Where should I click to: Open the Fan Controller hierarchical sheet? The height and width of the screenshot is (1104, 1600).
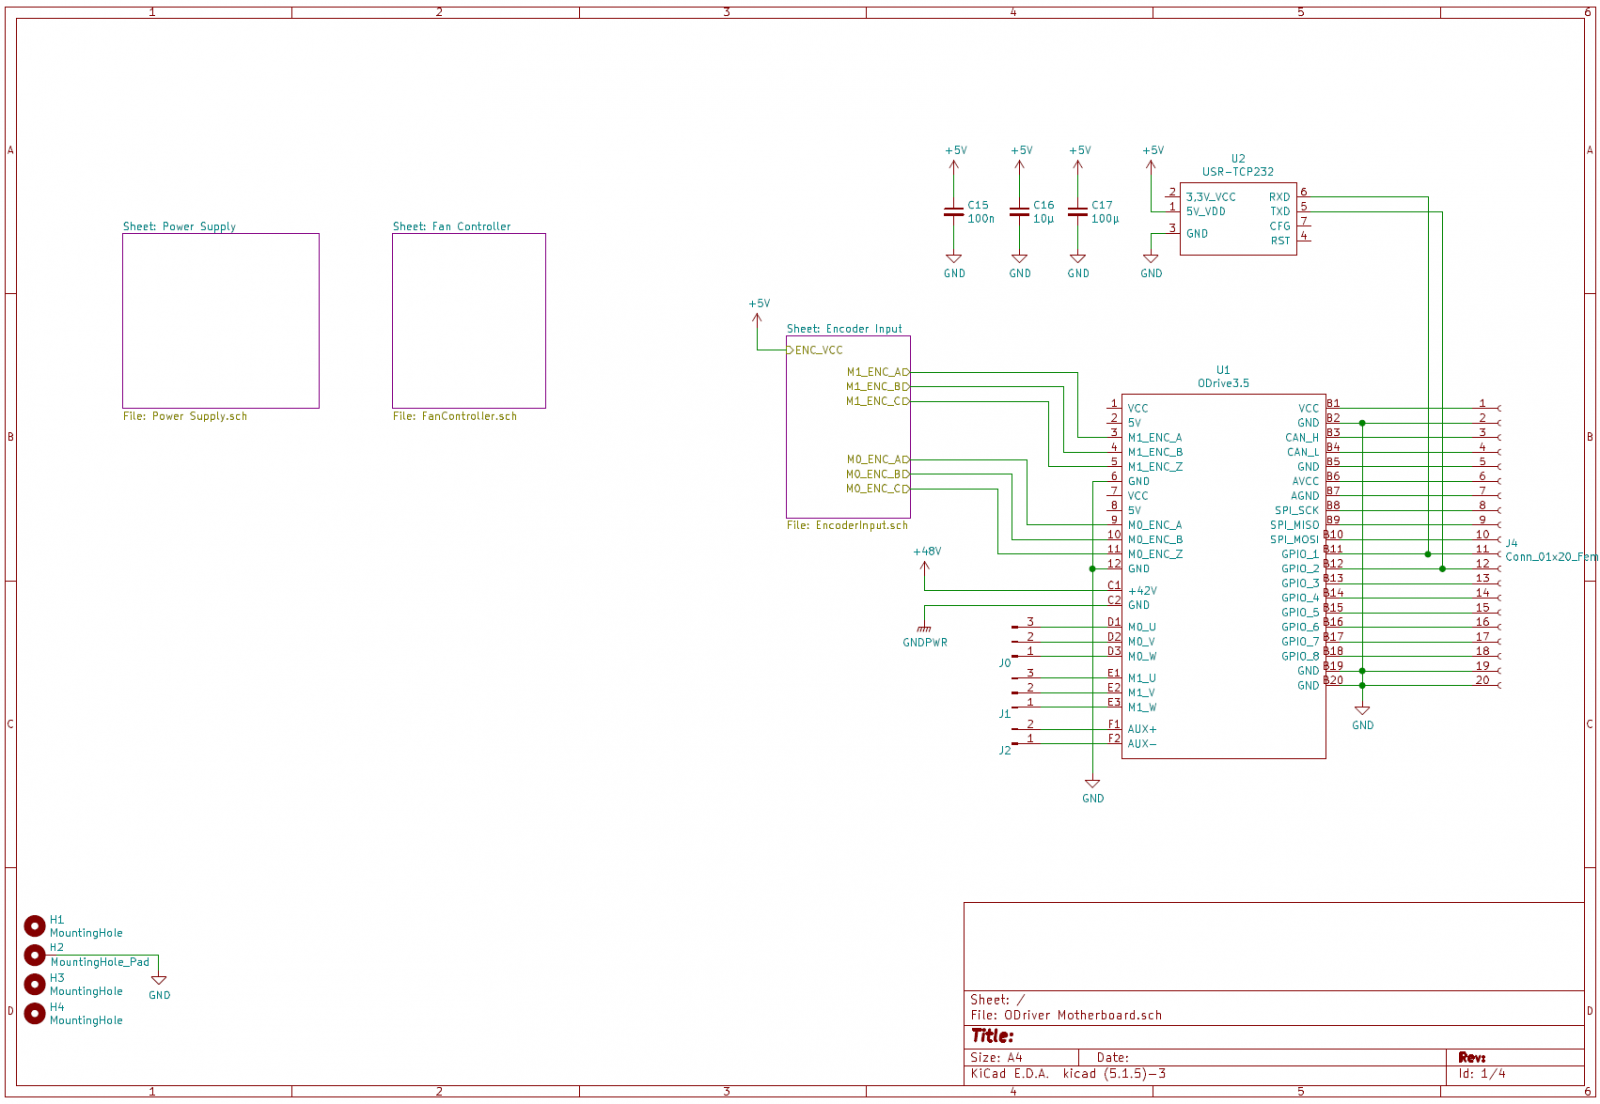468,321
